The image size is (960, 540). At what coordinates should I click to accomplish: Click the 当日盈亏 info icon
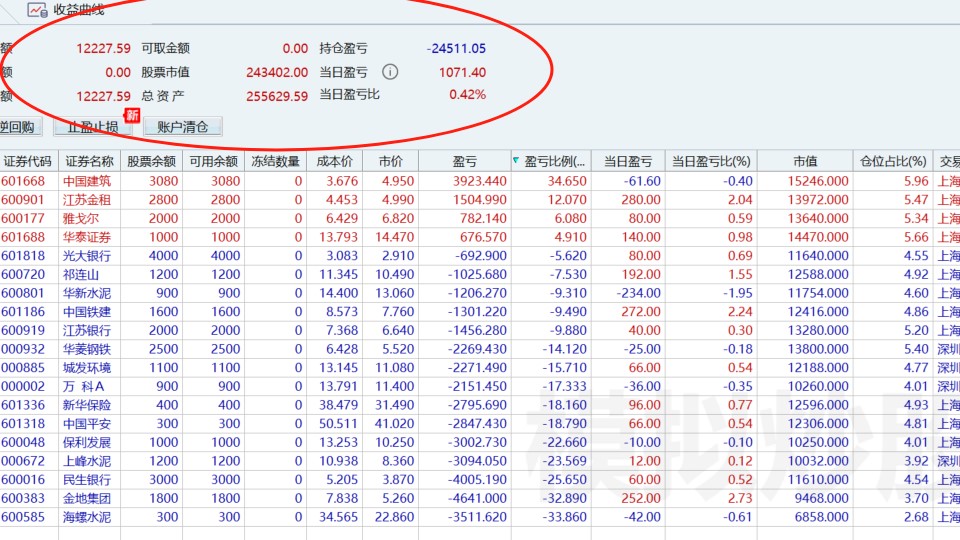tap(390, 72)
